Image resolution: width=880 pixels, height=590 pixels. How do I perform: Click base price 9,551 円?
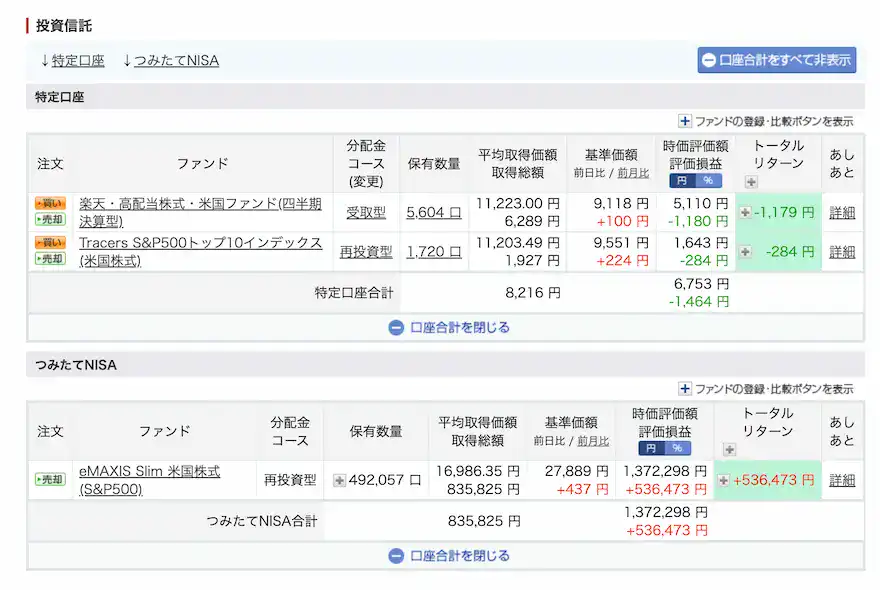621,243
